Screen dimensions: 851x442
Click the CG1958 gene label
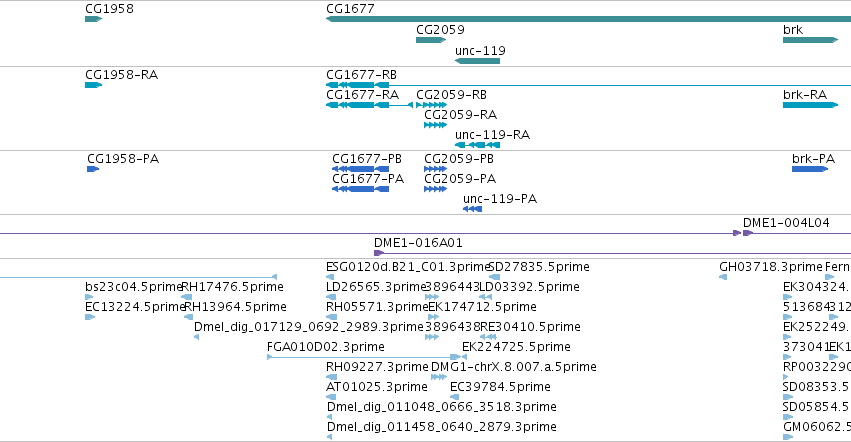click(x=109, y=9)
